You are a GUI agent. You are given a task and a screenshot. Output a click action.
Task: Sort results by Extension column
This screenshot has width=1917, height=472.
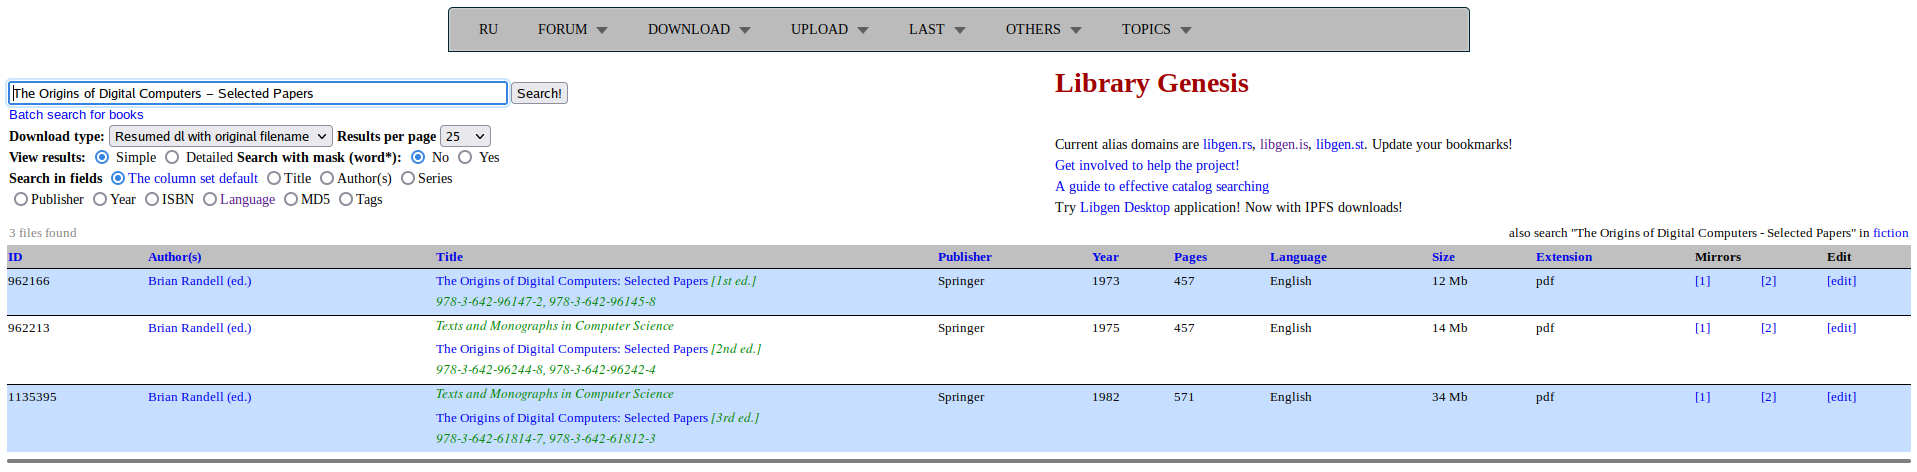click(x=1564, y=257)
